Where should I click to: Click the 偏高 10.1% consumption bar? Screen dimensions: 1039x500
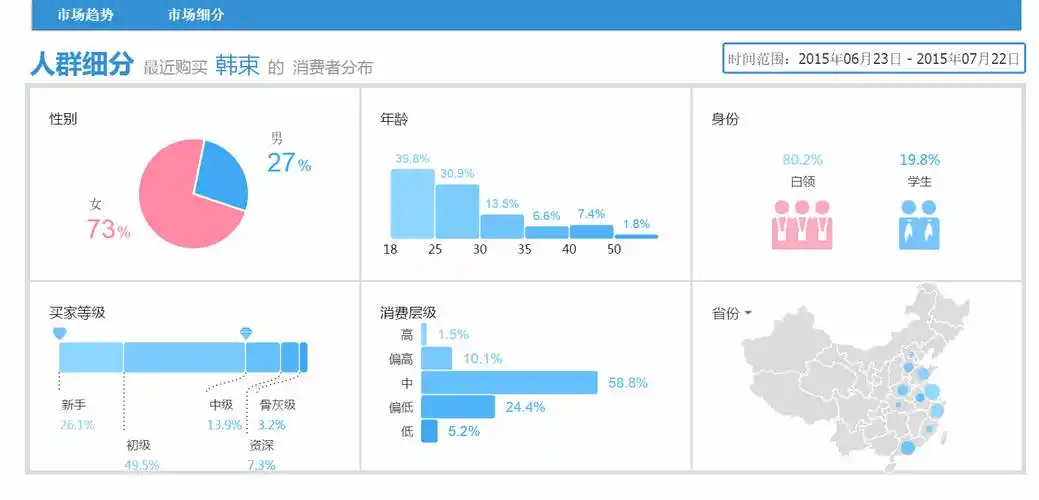436,358
